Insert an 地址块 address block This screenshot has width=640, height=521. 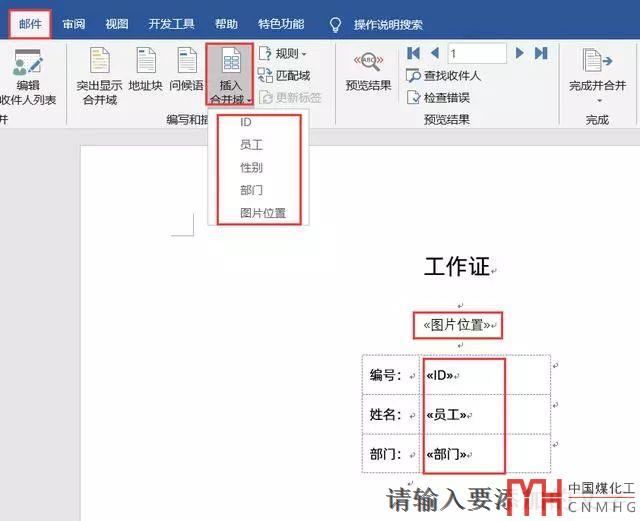tap(146, 69)
